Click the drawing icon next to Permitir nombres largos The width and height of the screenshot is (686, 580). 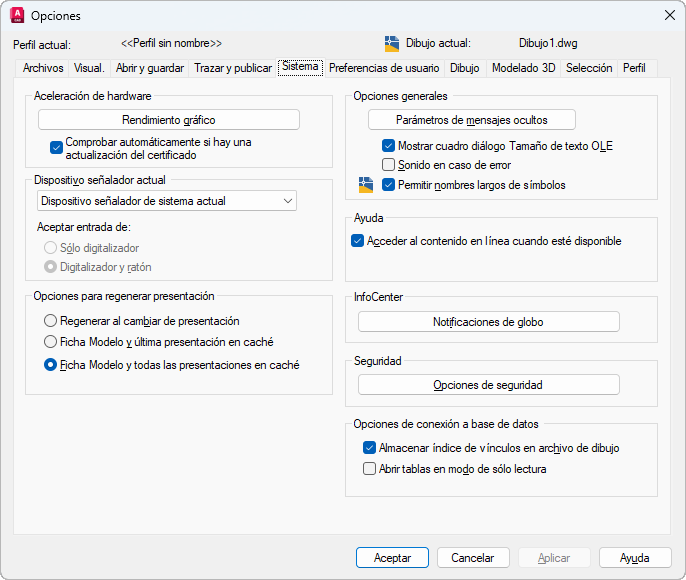click(366, 184)
